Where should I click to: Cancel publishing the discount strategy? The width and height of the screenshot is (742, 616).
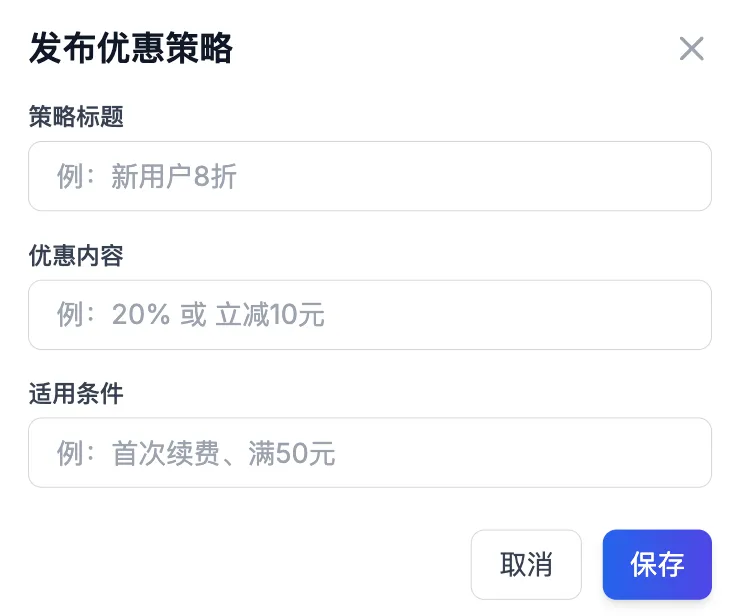point(526,564)
